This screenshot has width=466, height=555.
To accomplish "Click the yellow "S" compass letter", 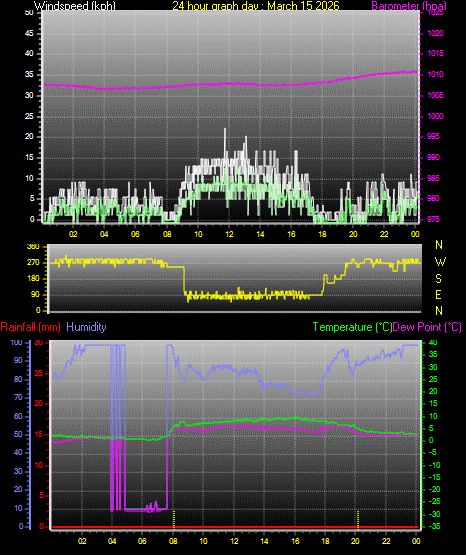I will [438, 279].
